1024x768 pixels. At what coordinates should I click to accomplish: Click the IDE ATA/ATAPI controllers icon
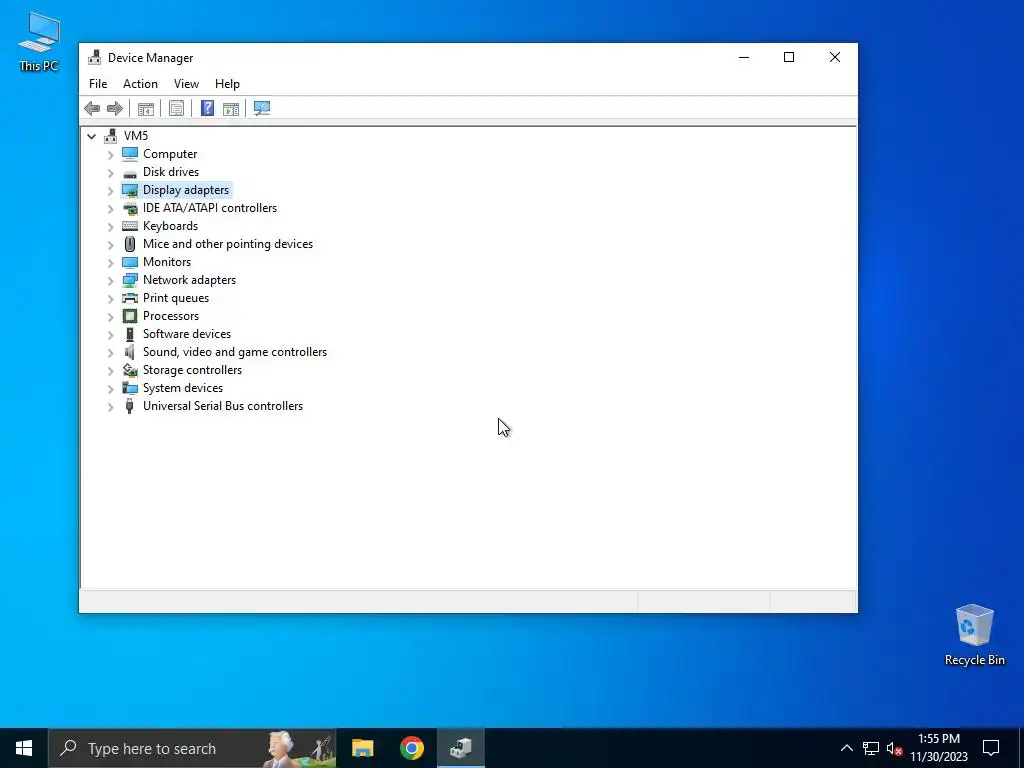click(130, 208)
